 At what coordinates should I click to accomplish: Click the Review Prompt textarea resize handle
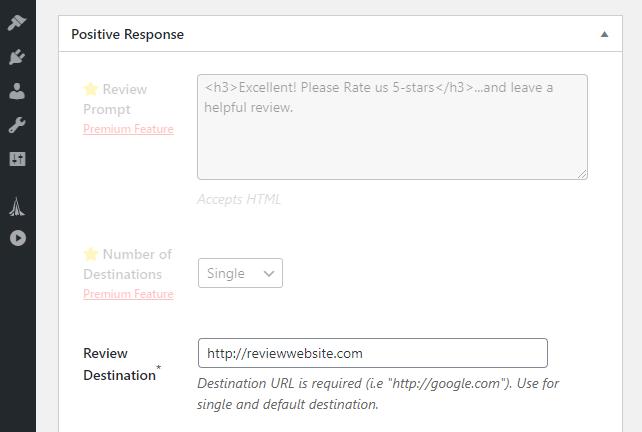(x=582, y=174)
